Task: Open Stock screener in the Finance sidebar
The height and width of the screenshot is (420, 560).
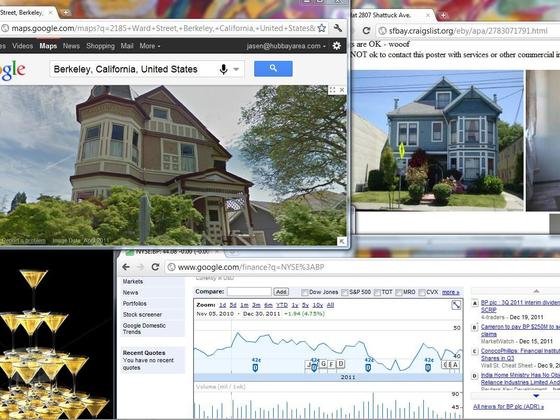Action: (x=142, y=315)
